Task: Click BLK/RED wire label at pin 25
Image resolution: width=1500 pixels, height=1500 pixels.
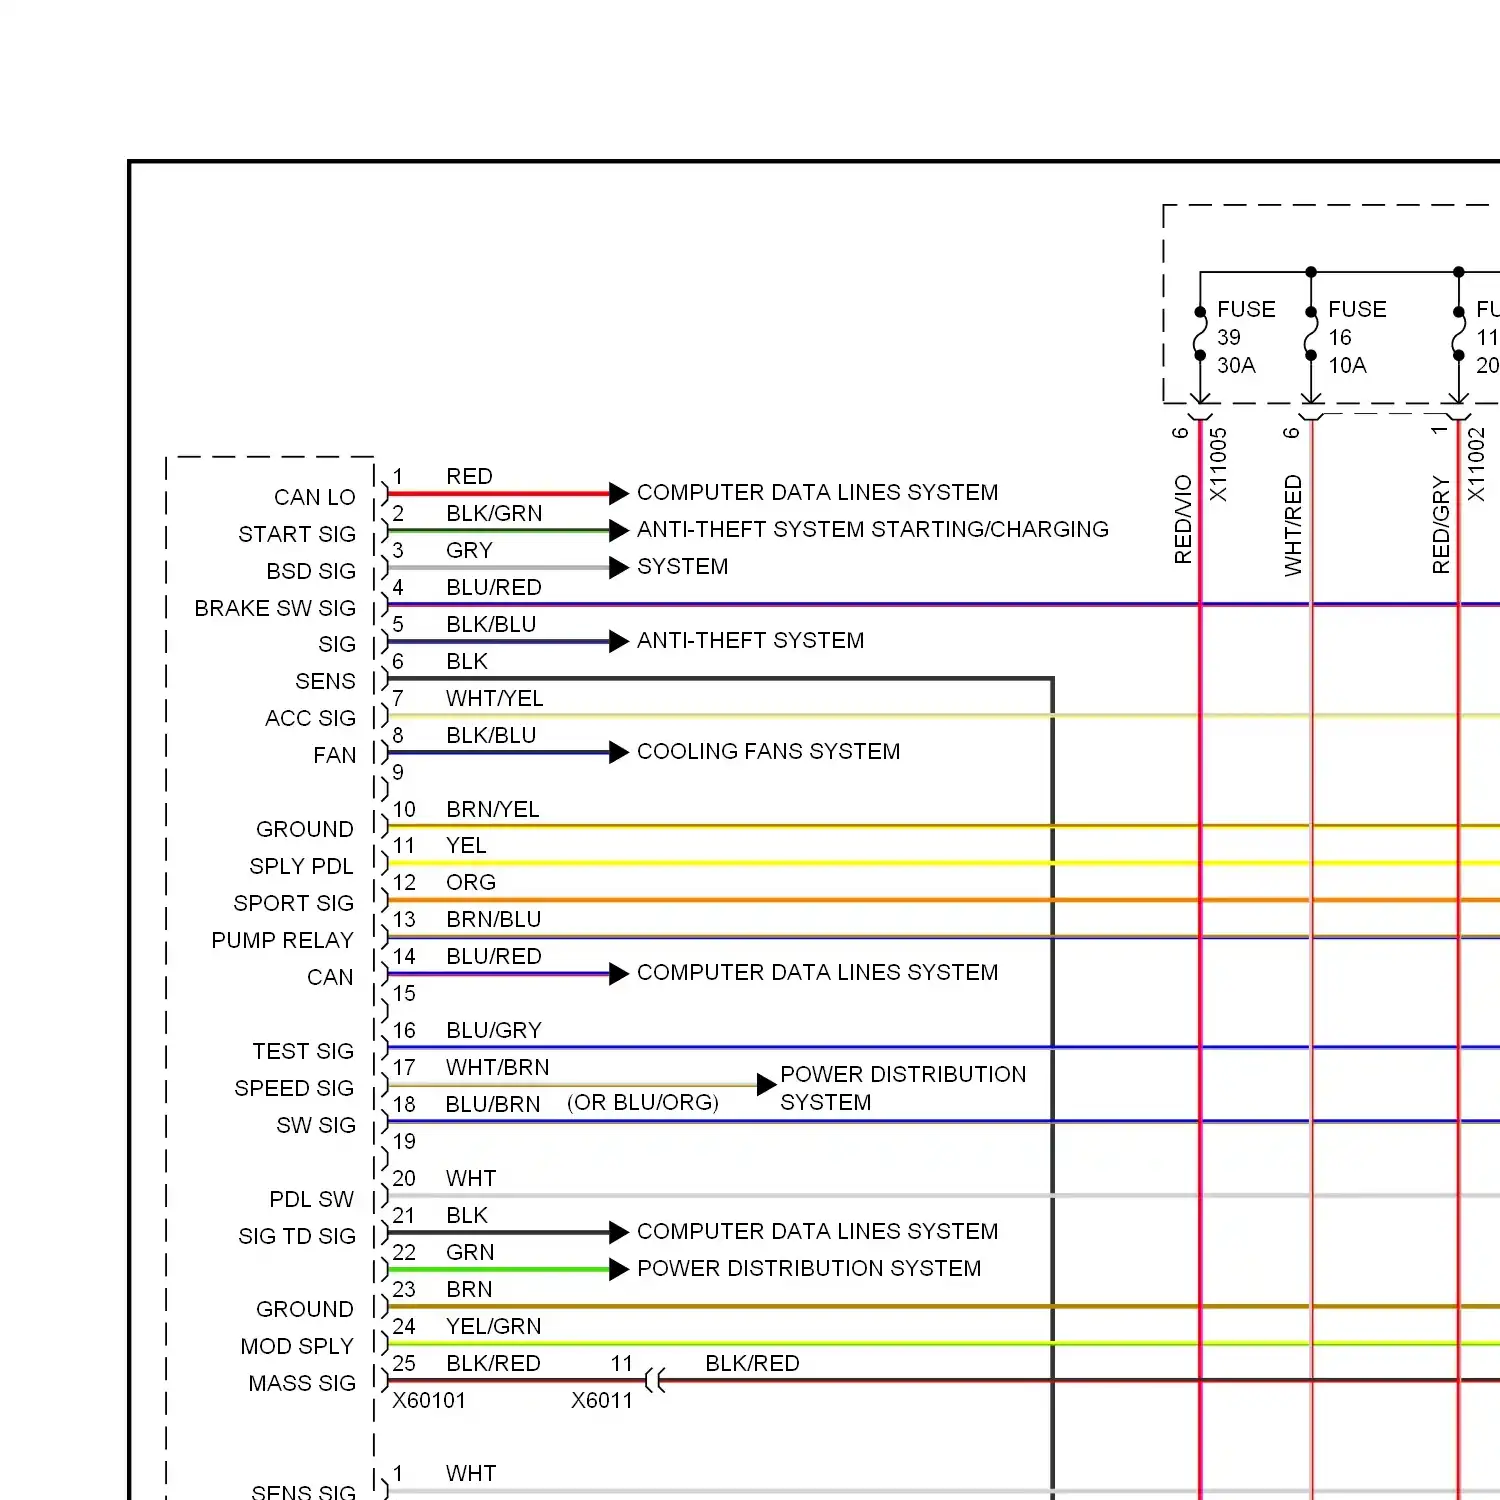Action: click(493, 1363)
